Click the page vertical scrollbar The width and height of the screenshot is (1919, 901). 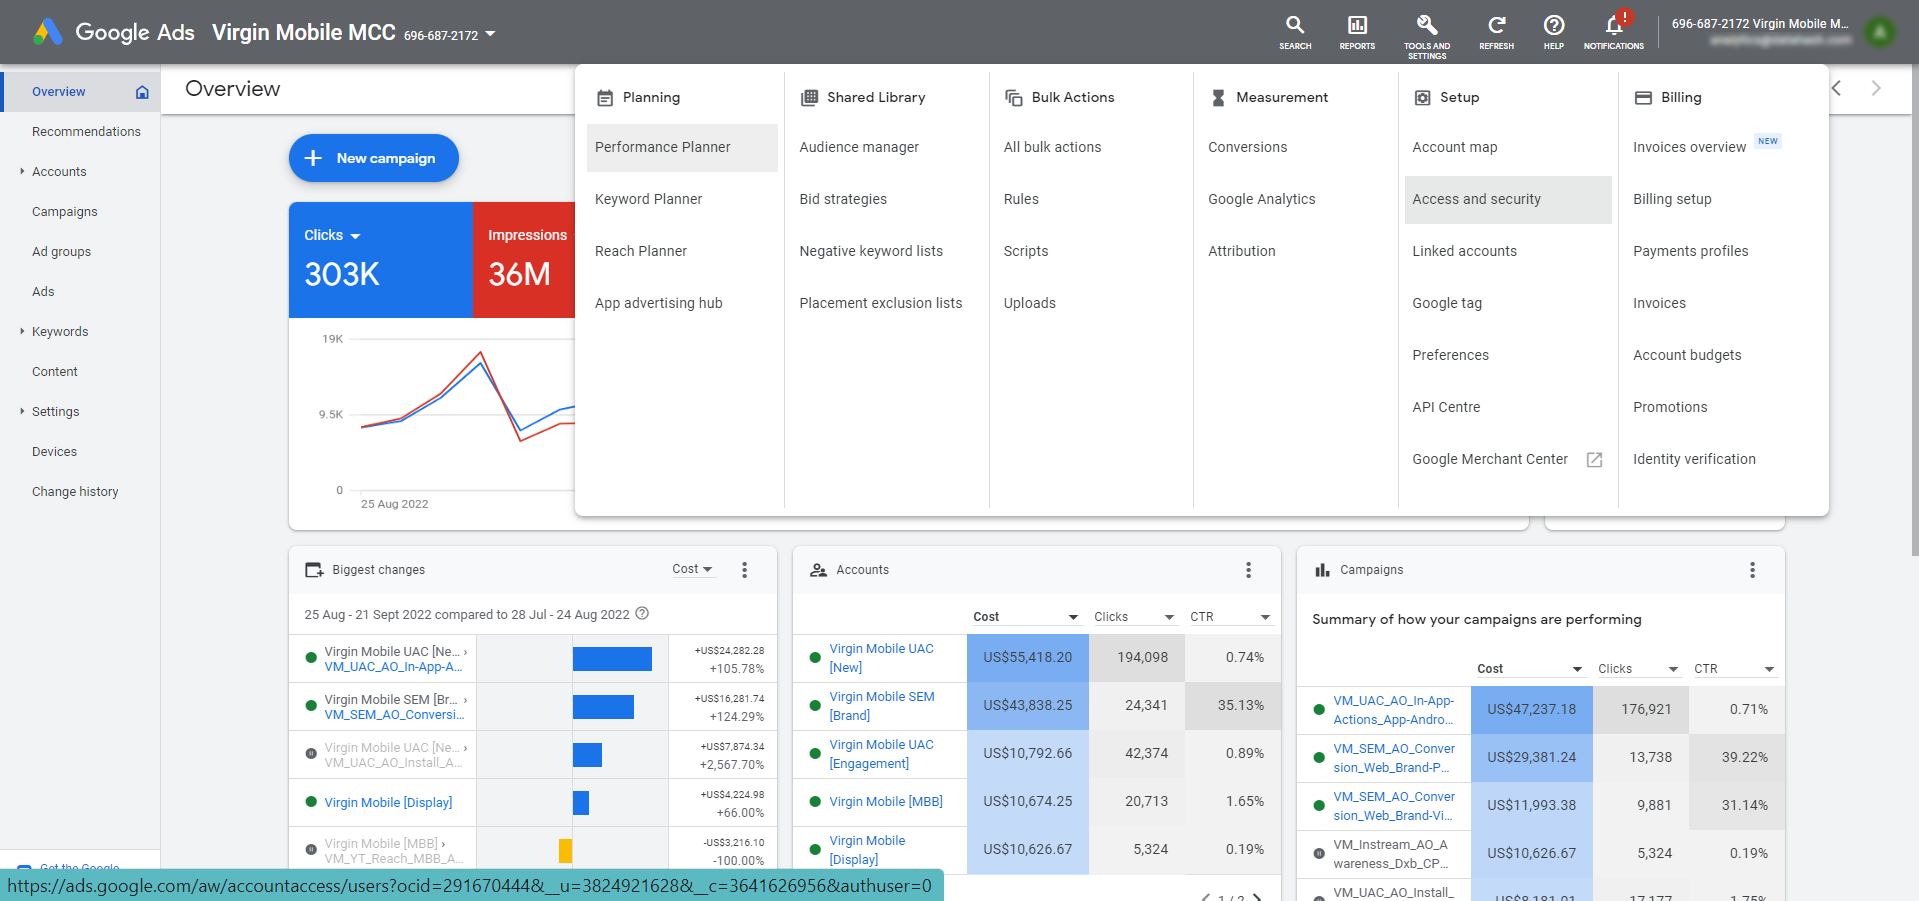pyautogui.click(x=1914, y=310)
